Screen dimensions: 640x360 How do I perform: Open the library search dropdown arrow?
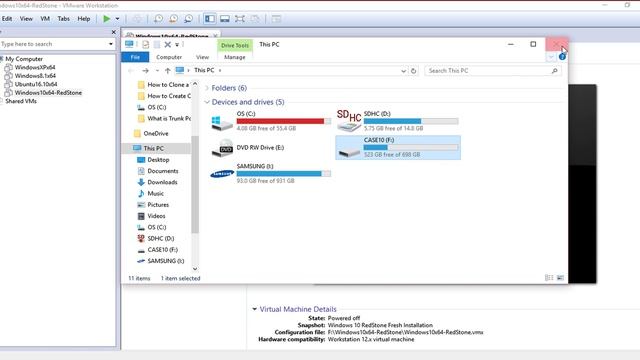[111, 44]
